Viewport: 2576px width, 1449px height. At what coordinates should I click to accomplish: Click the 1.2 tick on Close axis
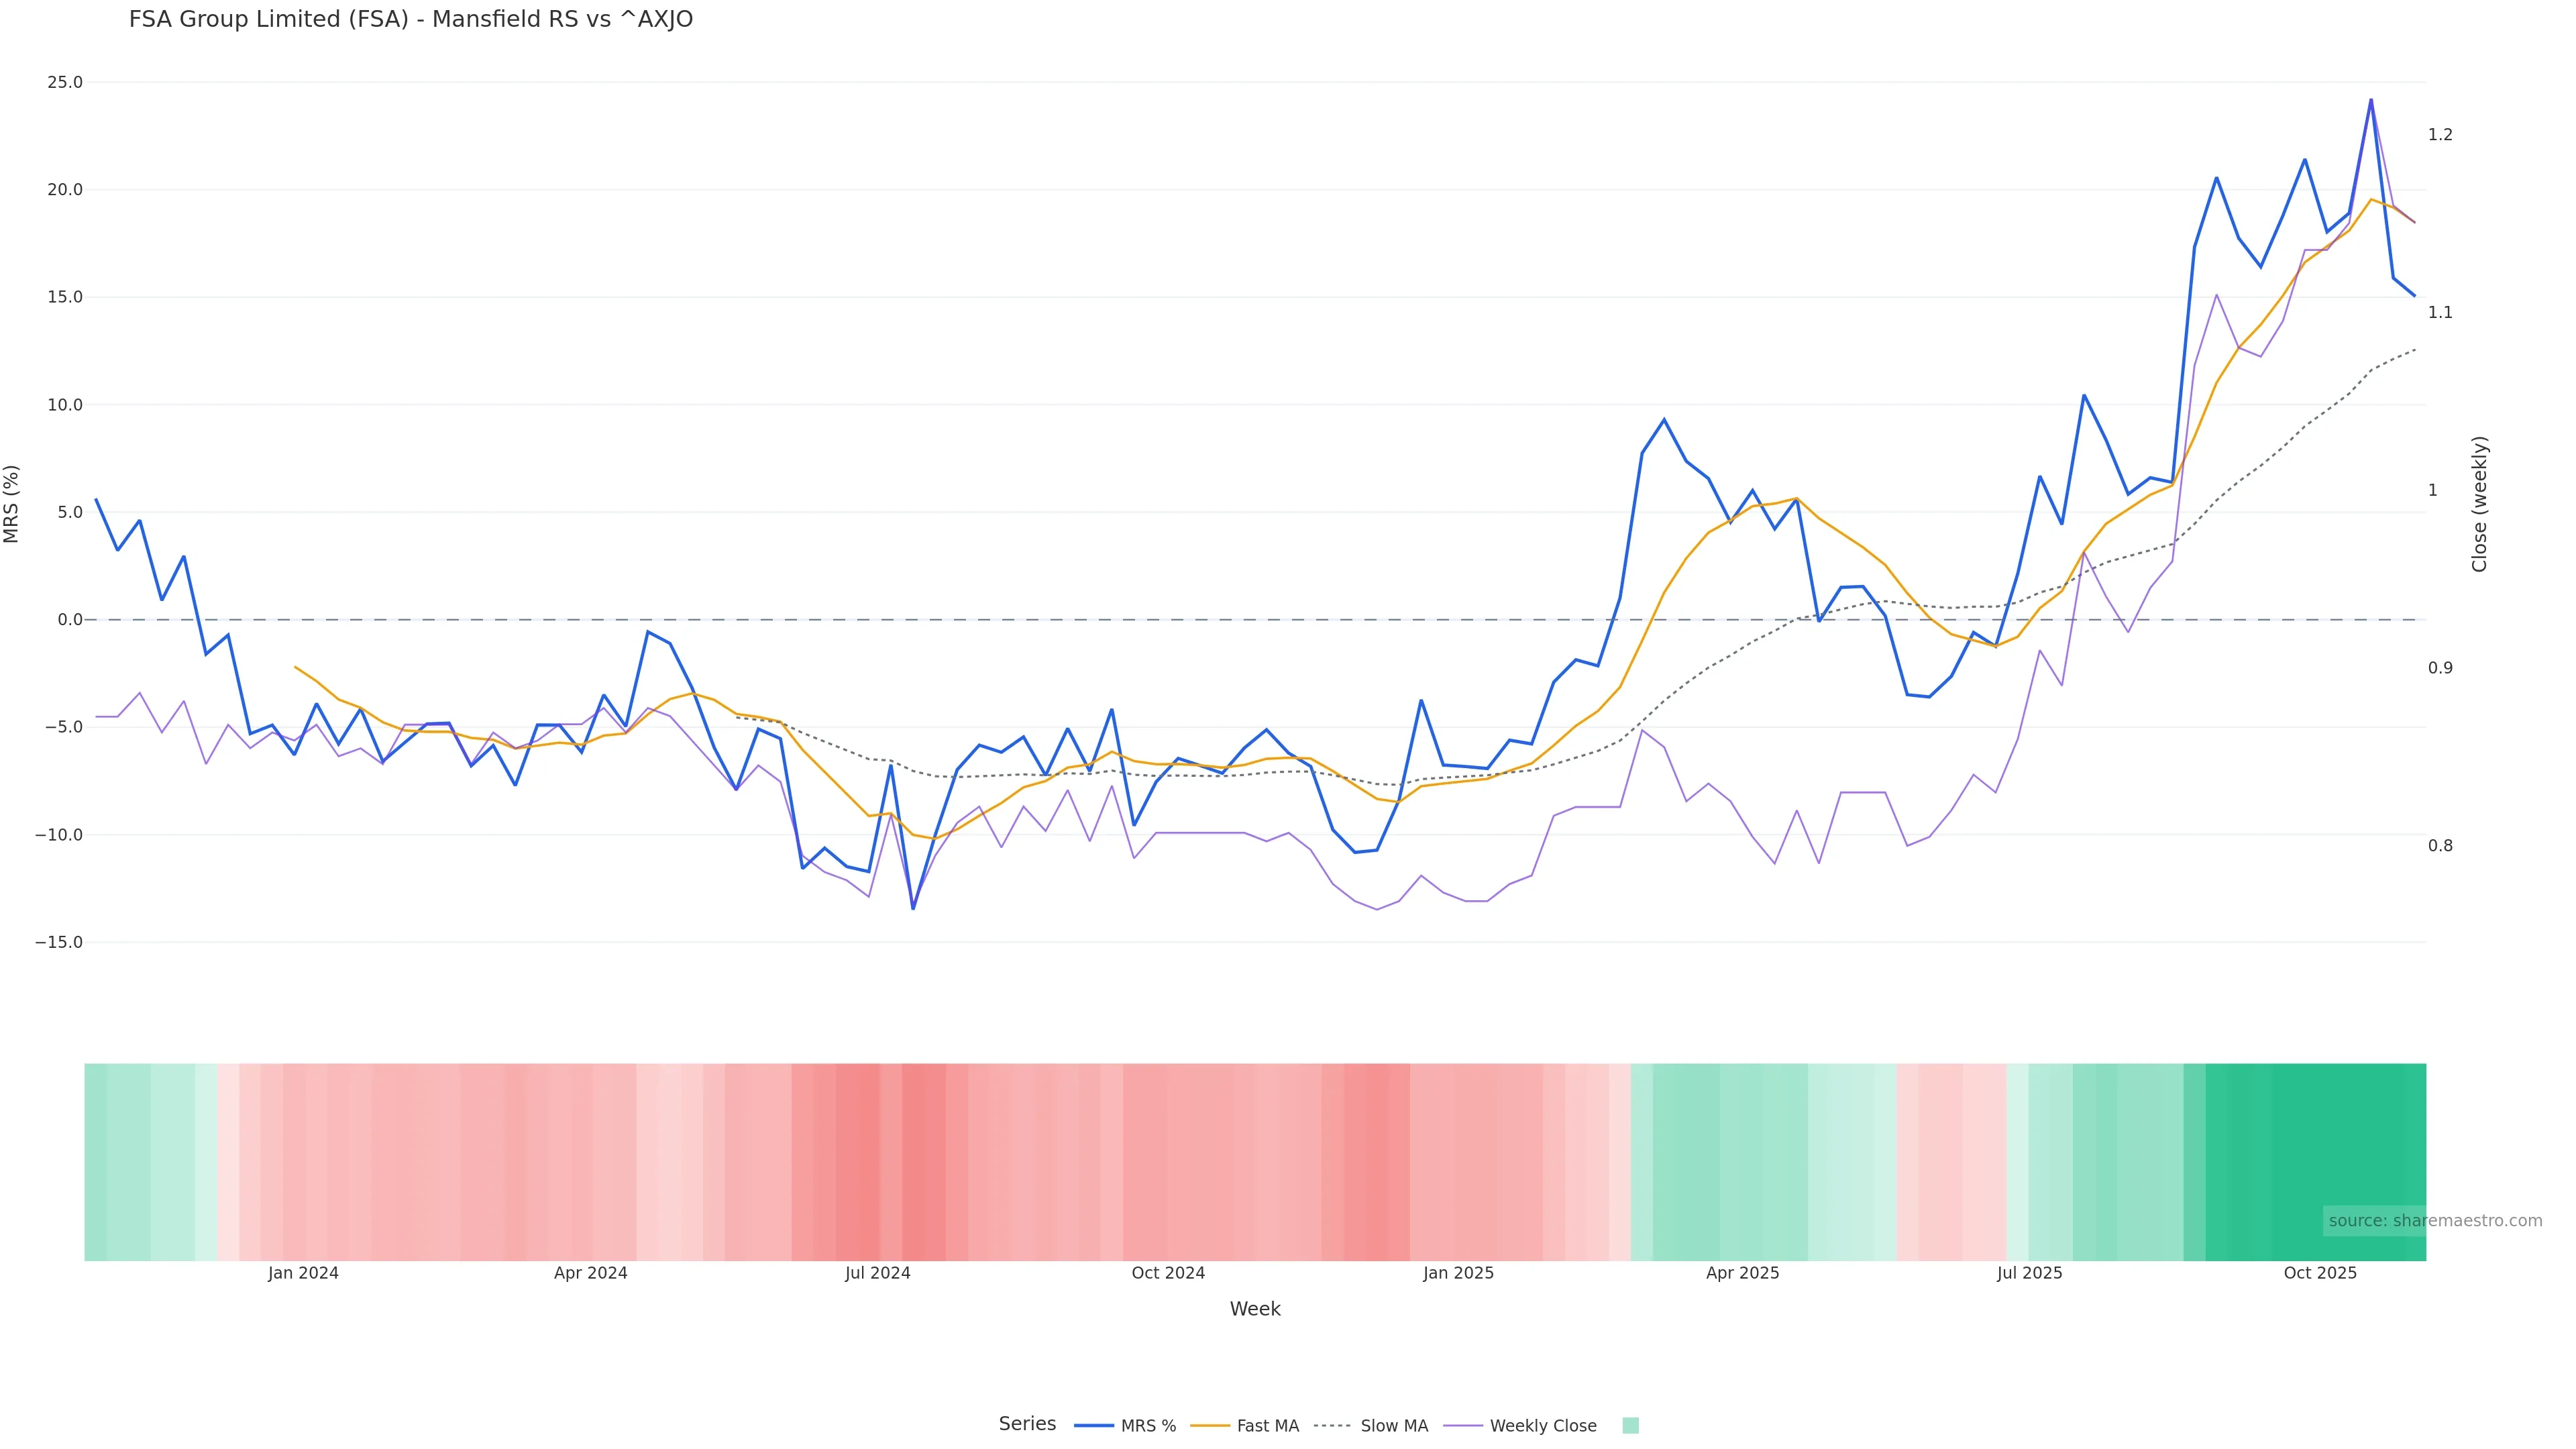(x=2440, y=135)
